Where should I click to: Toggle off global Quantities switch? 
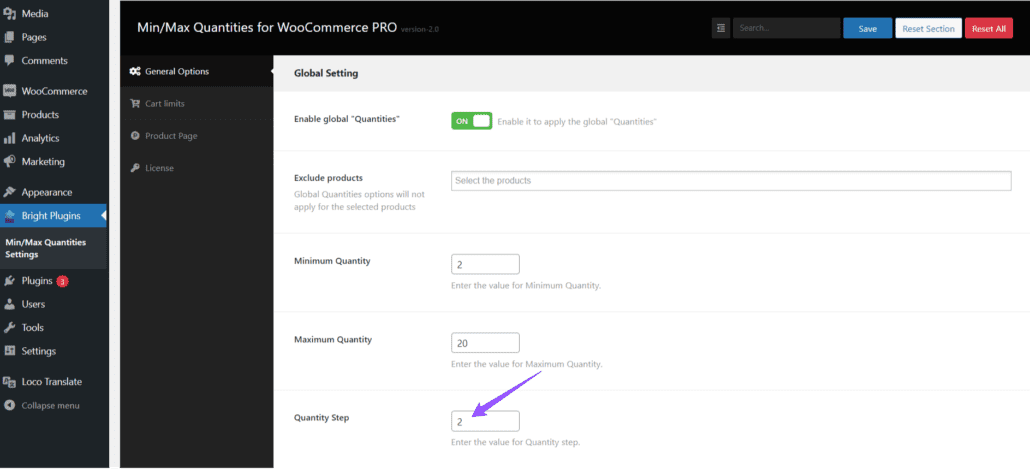pos(471,120)
